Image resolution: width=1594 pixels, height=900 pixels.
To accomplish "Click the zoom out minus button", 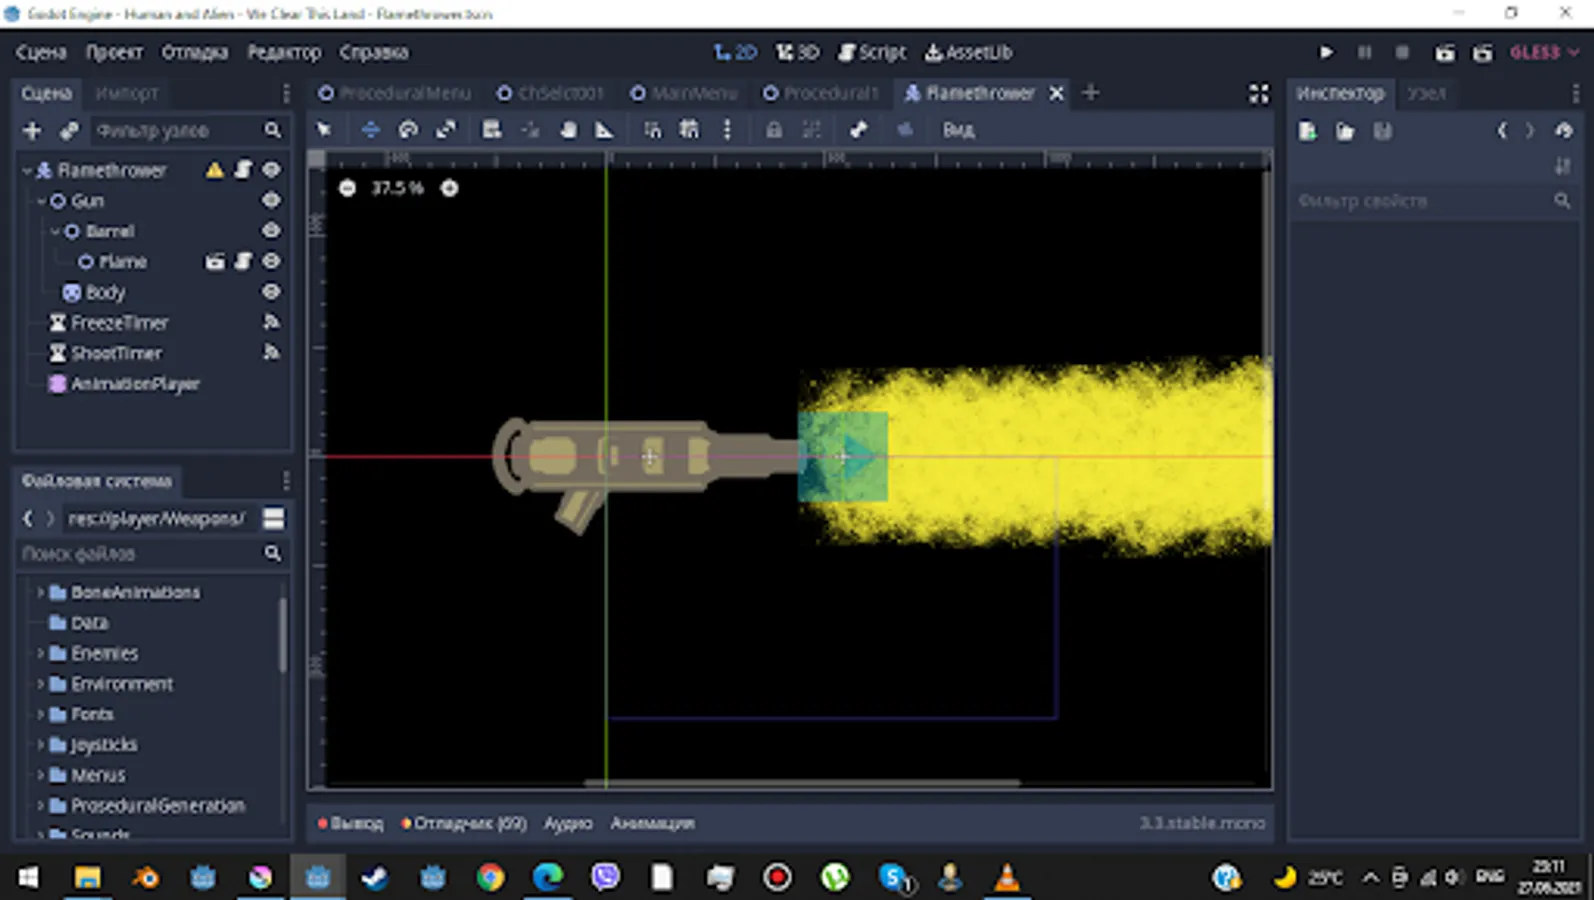I will 347,188.
